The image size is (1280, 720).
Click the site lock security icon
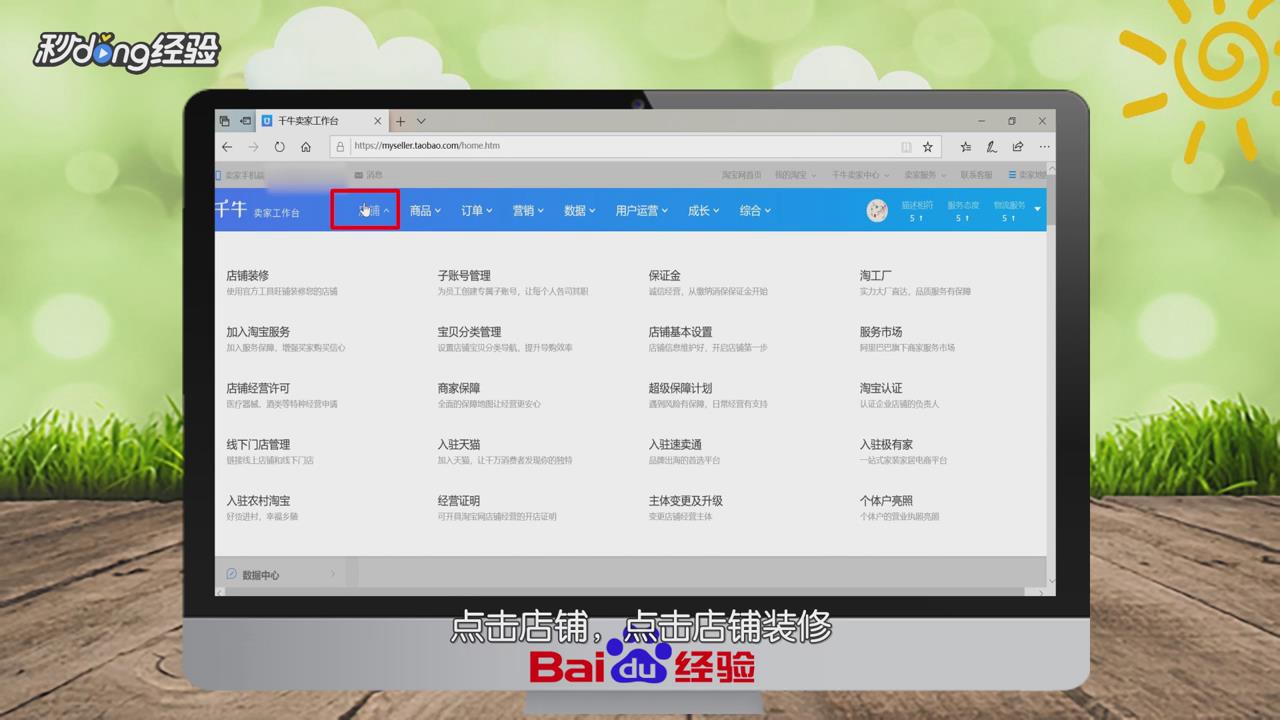340,146
